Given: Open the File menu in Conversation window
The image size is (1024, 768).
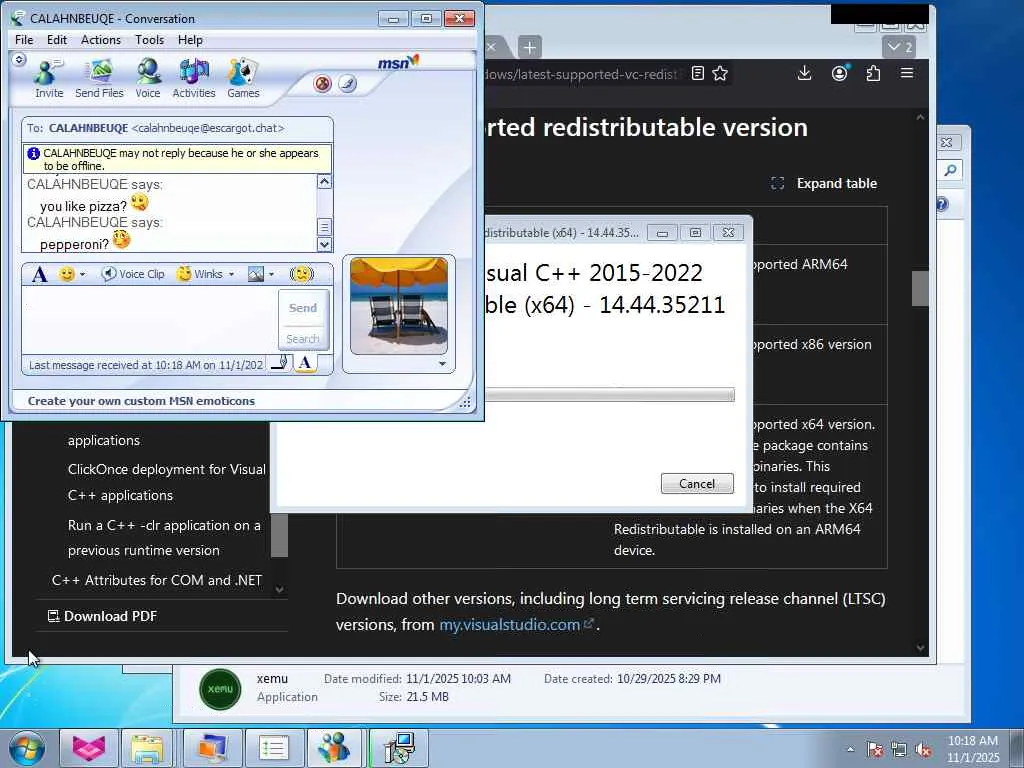Looking at the screenshot, I should [24, 40].
